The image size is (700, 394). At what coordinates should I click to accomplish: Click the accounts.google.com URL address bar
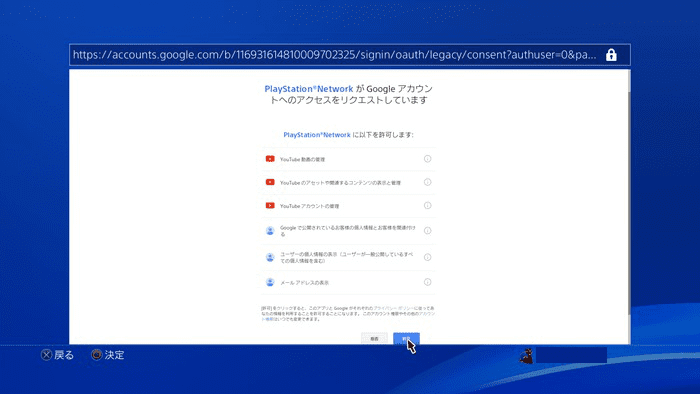350,55
